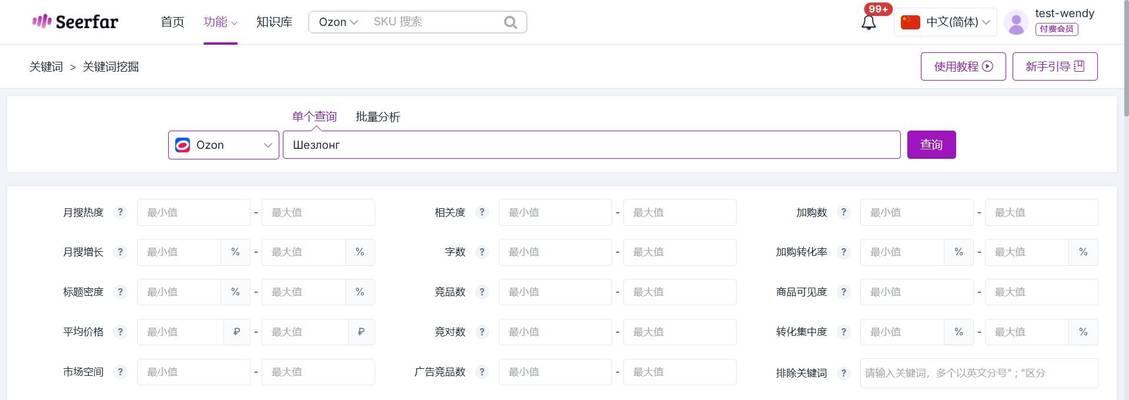Show help for 标题密度
Screen dimensions: 1129x400
(121, 292)
